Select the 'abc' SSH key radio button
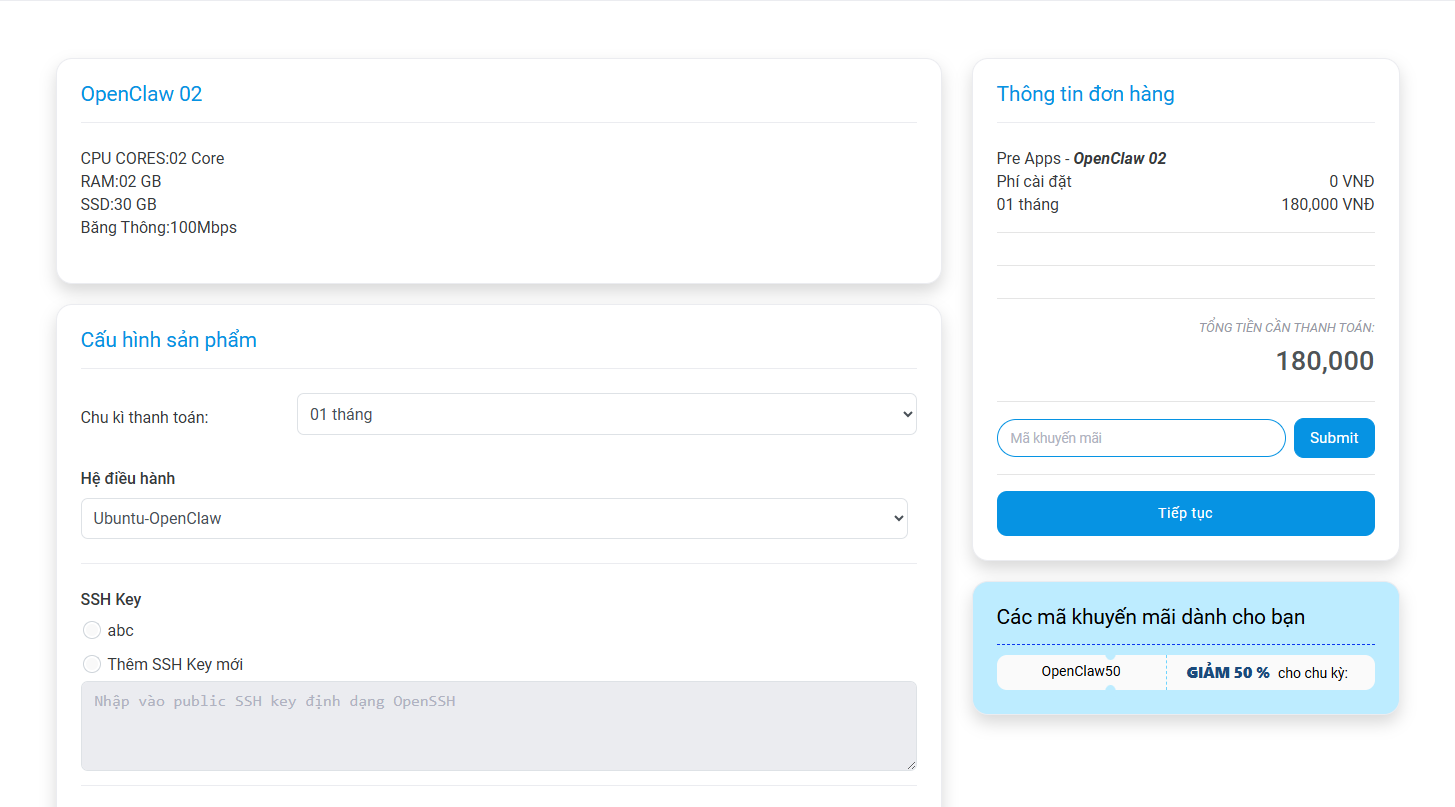 click(92, 630)
